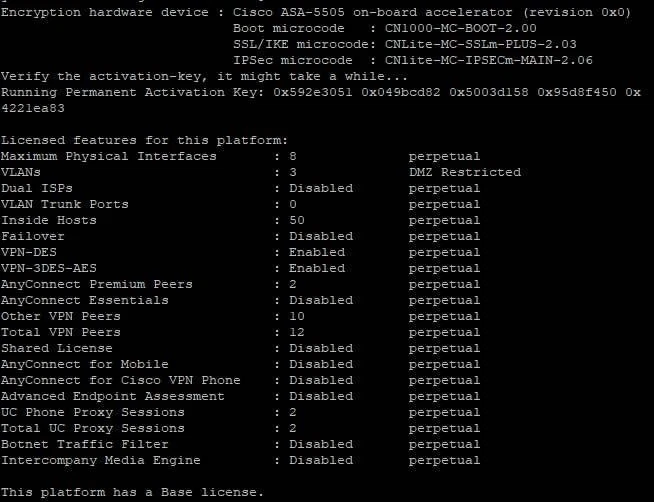
Task: Click the Running Permanent Activation Key line
Action: [321, 100]
